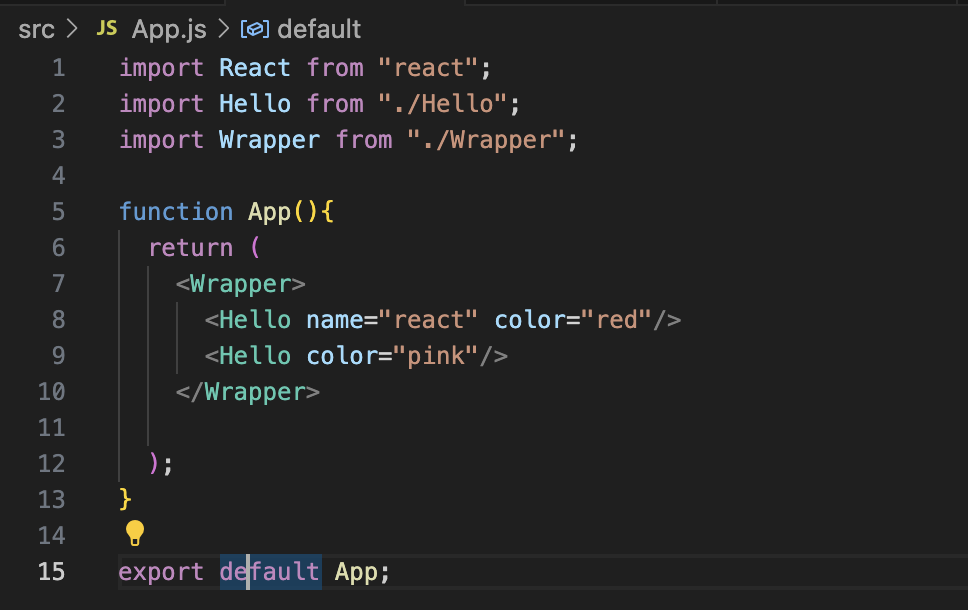Click the symbol icon beside 'default' in breadcrumb
Screen dimensions: 968x610
[x=254, y=29]
